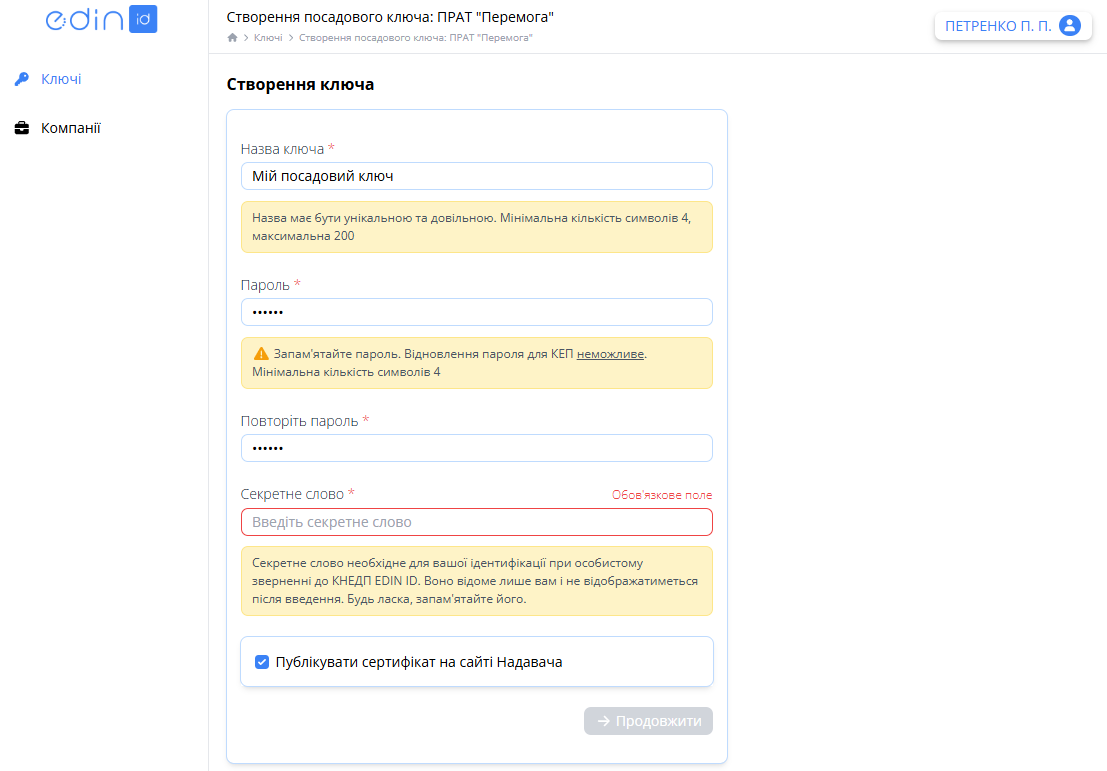This screenshot has height=771, width=1107.
Task: Open the user avatar icon near ПЕТРЕНКО П. П.
Action: 1071,25
